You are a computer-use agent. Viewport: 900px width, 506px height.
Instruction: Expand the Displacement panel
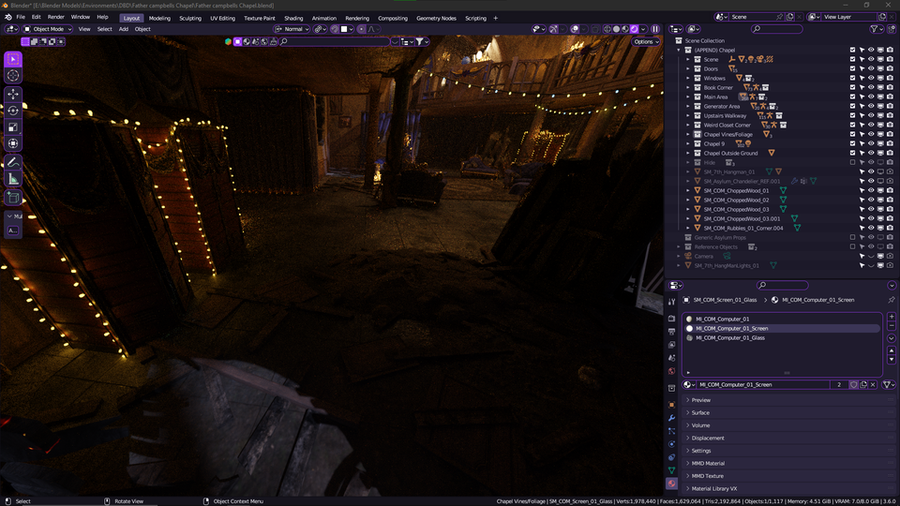point(789,438)
